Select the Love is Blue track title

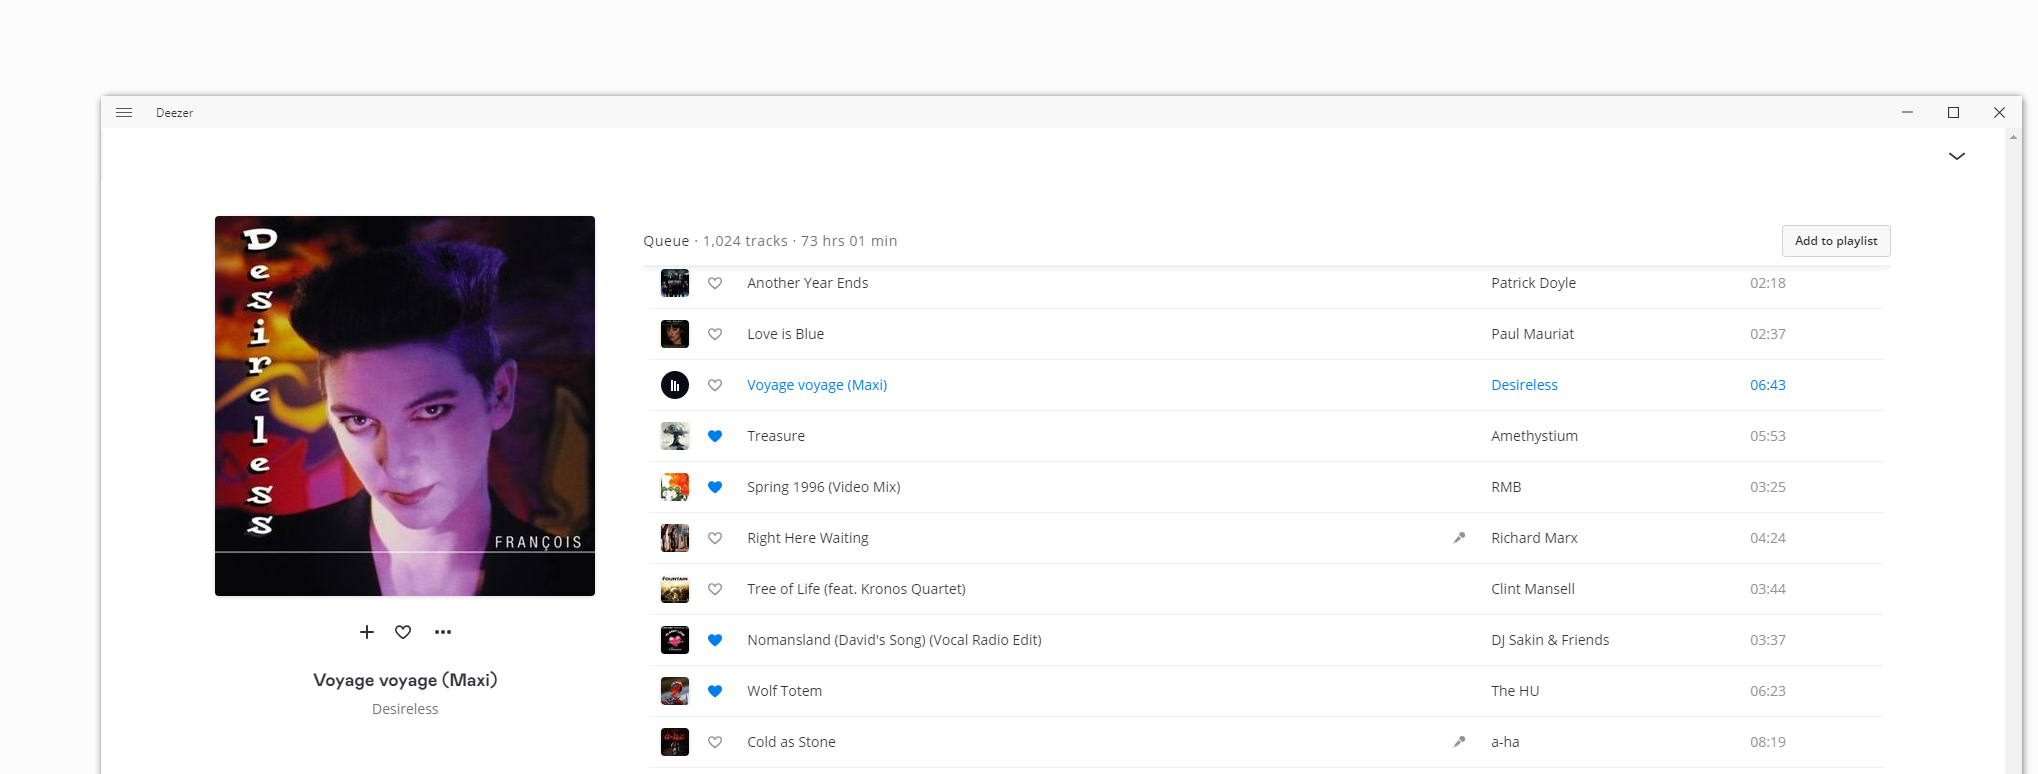pyautogui.click(x=786, y=334)
